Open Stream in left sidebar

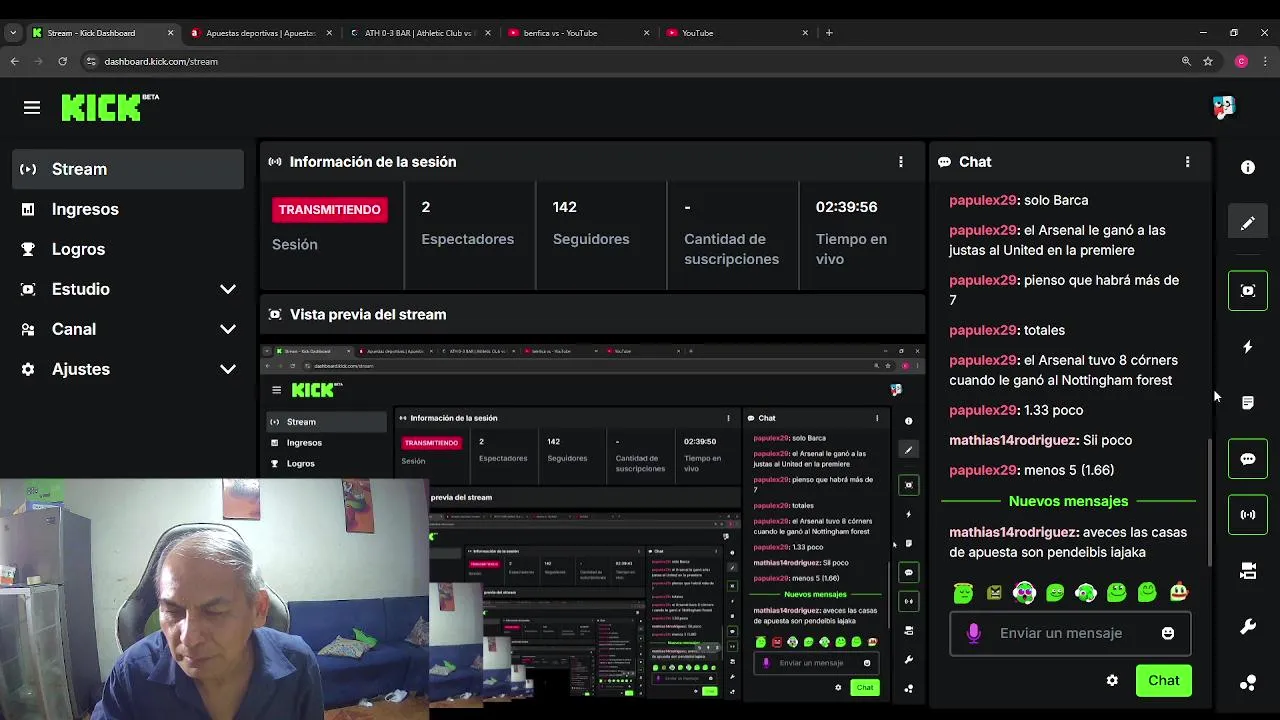click(129, 169)
